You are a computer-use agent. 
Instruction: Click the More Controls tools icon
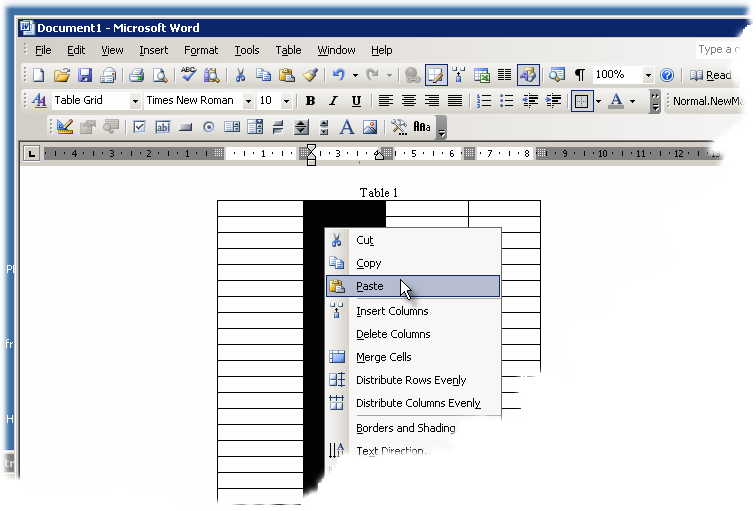click(399, 127)
